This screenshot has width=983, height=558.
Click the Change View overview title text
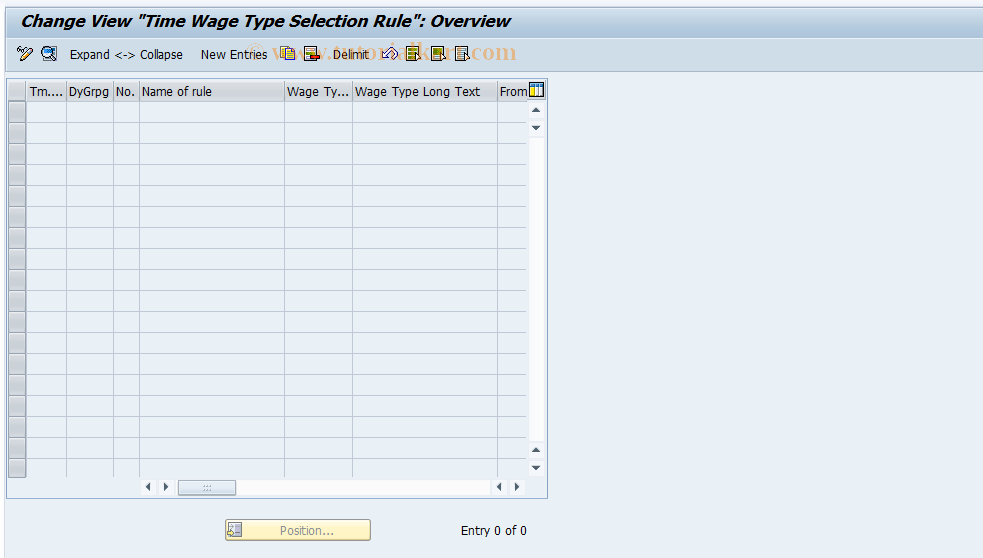pyautogui.click(x=266, y=21)
